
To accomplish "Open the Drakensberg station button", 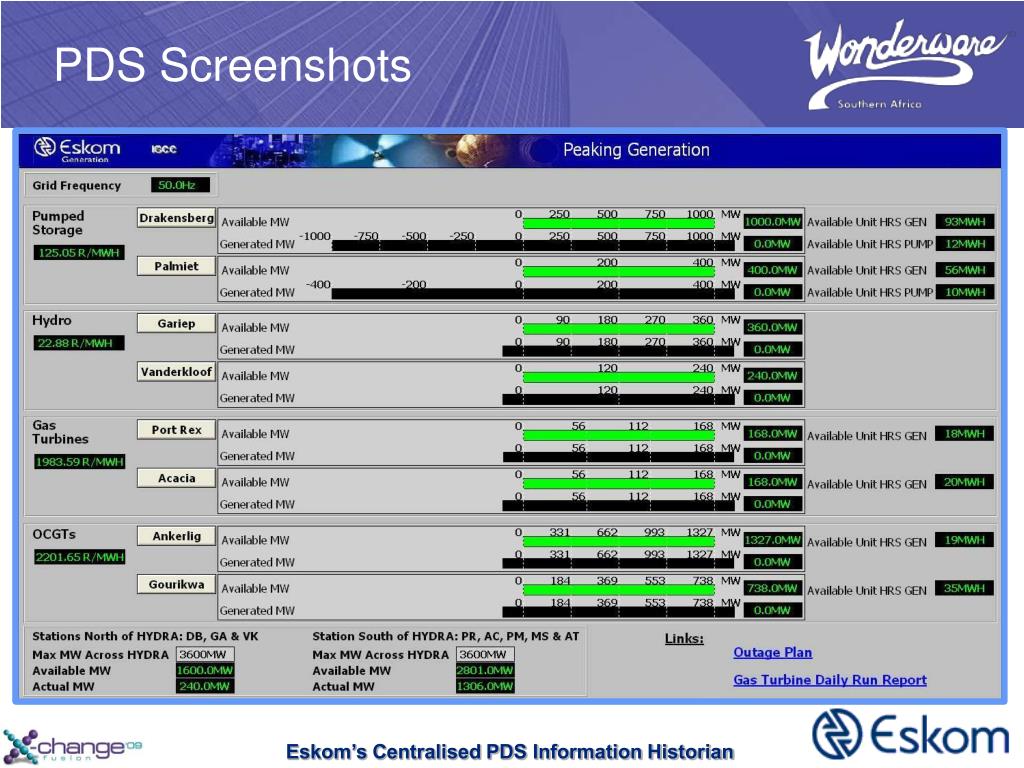I will (x=176, y=217).
